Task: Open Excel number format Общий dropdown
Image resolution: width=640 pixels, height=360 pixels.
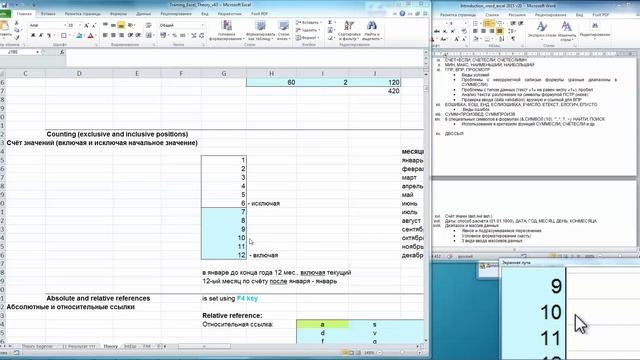Action: click(x=202, y=25)
